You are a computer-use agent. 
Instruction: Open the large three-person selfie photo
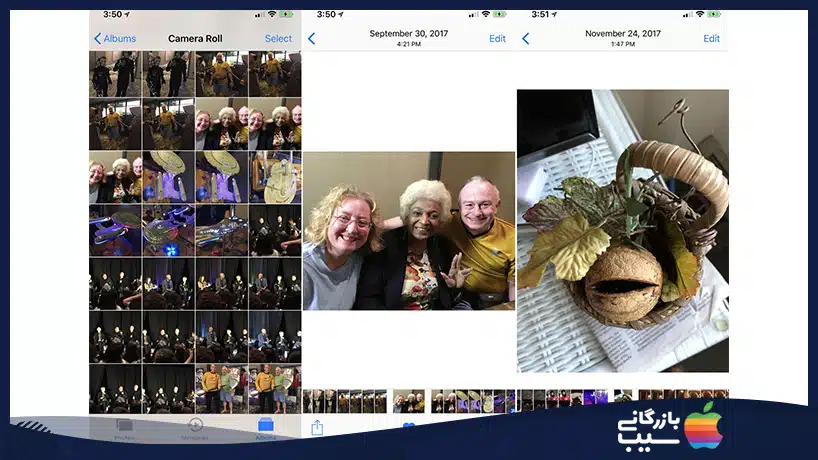(409, 231)
